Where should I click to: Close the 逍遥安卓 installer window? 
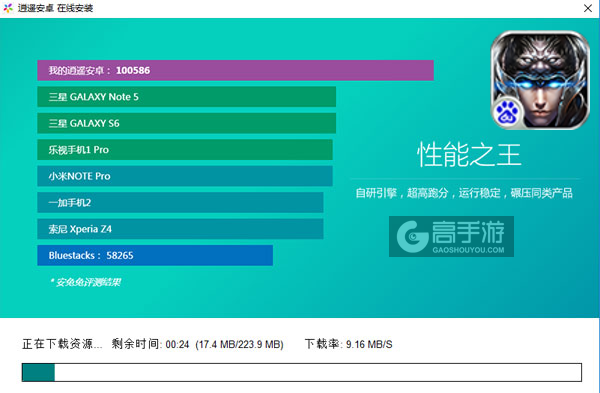tap(588, 8)
